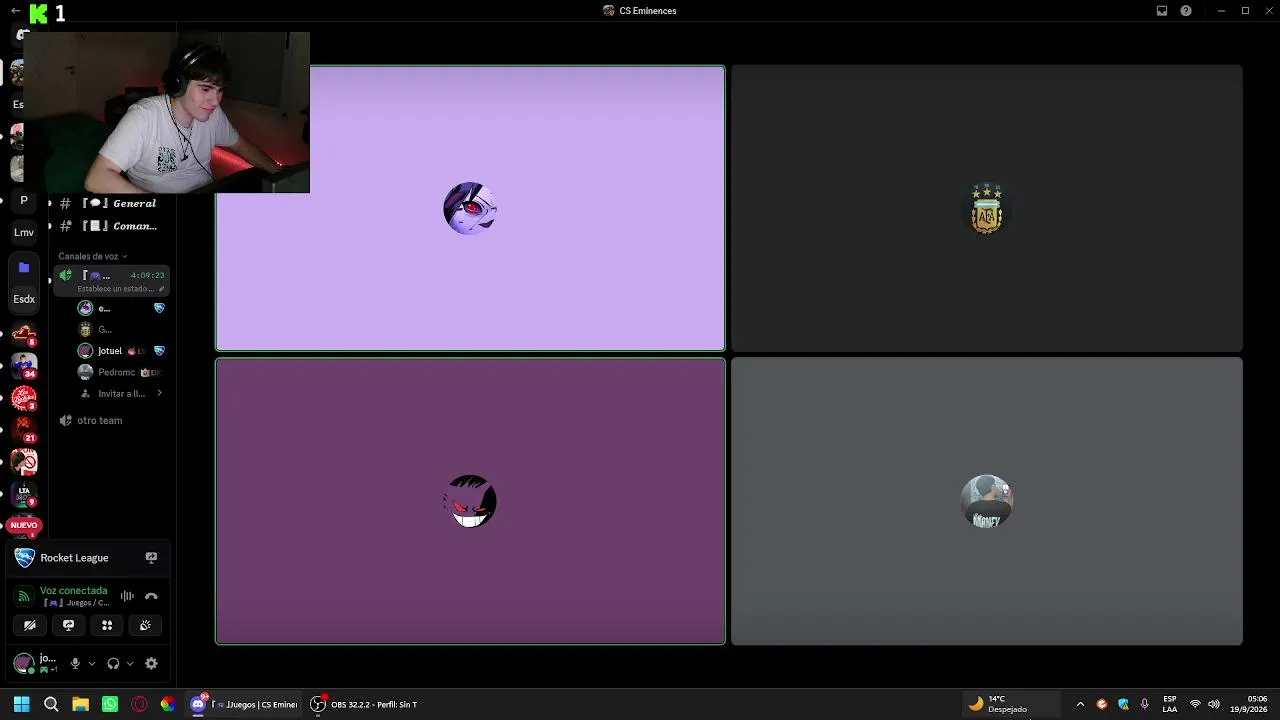The width and height of the screenshot is (1280, 720).
Task: Expand headphone output options arrow
Action: [130, 663]
